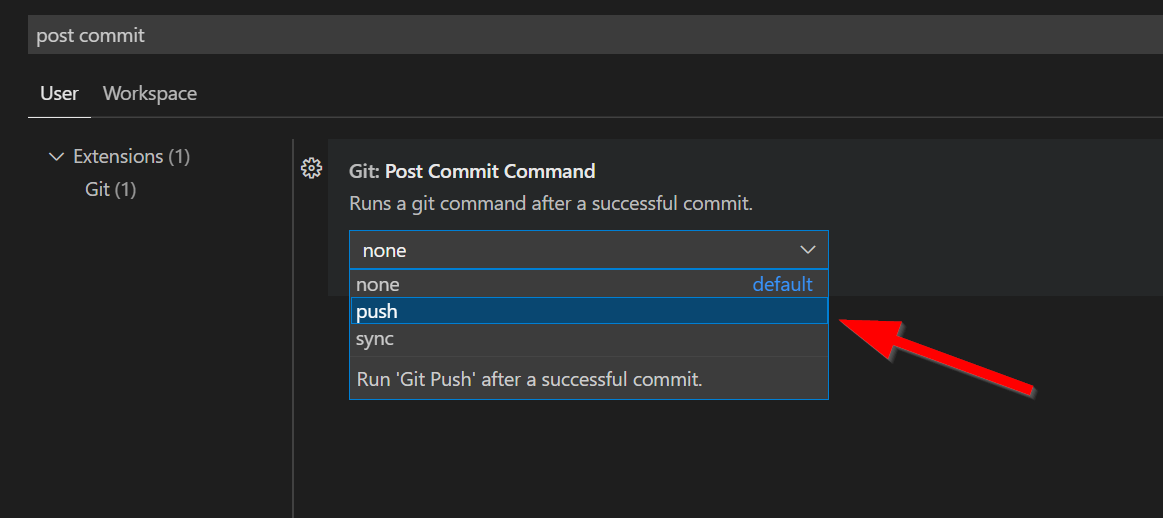Viewport: 1163px width, 518px height.
Task: Collapse the Extensions tree chevron
Action: click(56, 157)
